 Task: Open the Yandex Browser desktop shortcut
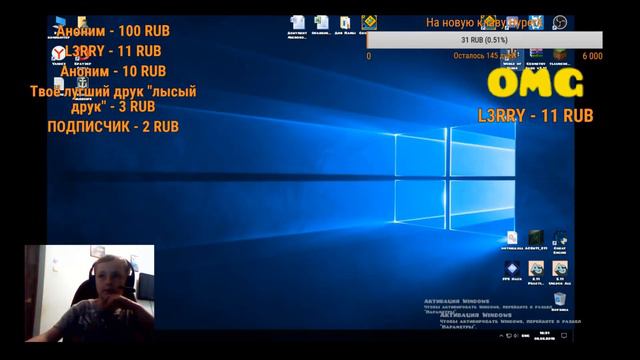[x=59, y=54]
